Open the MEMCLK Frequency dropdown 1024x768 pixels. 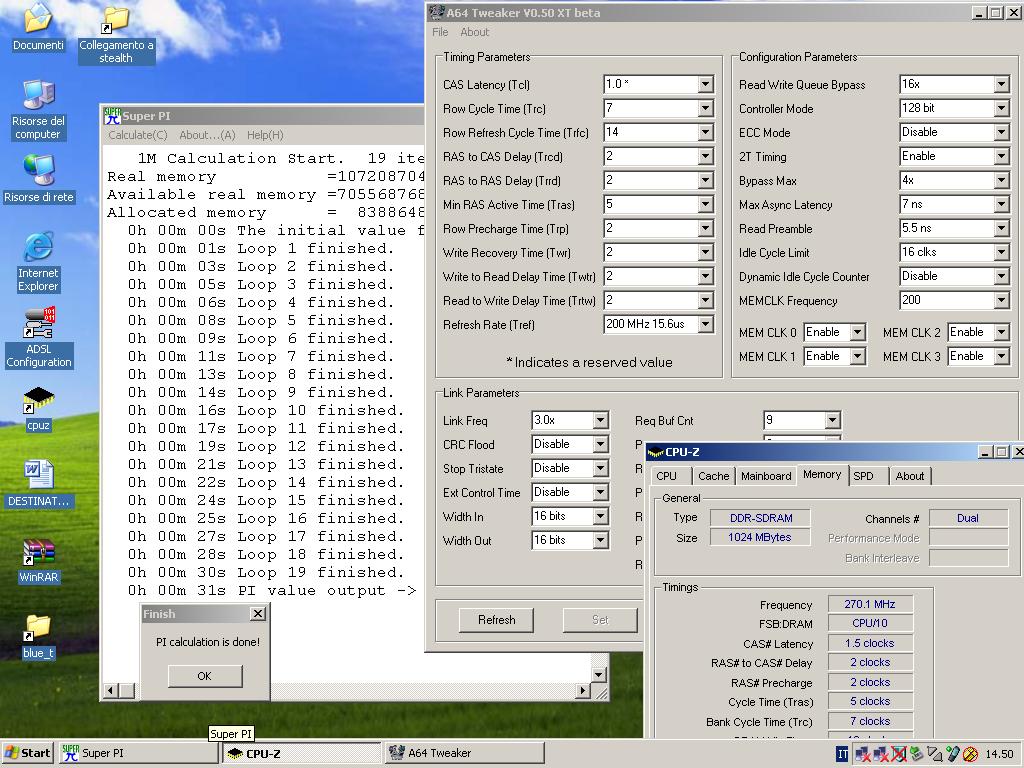(1001, 300)
